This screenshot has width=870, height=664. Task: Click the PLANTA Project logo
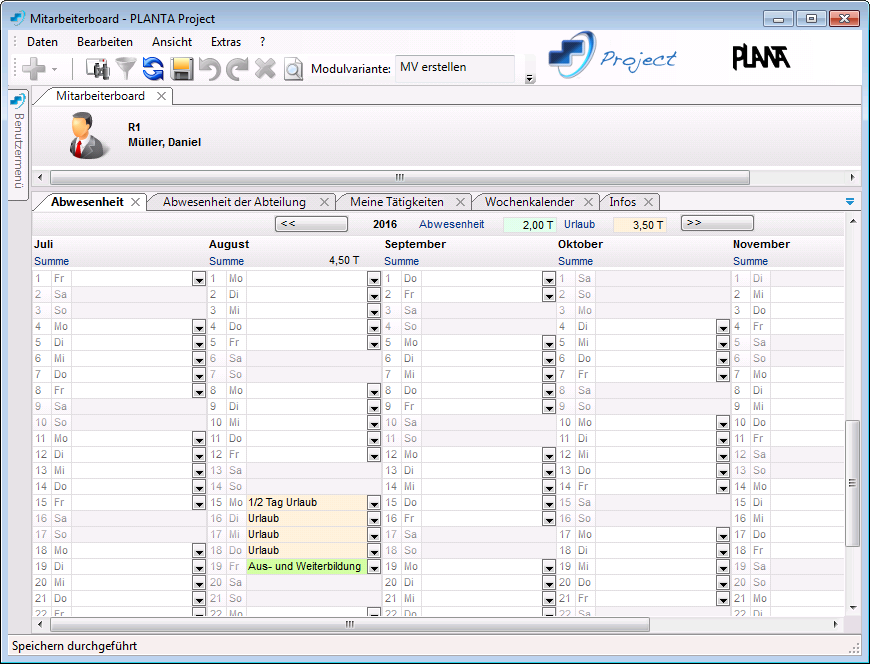click(x=613, y=56)
